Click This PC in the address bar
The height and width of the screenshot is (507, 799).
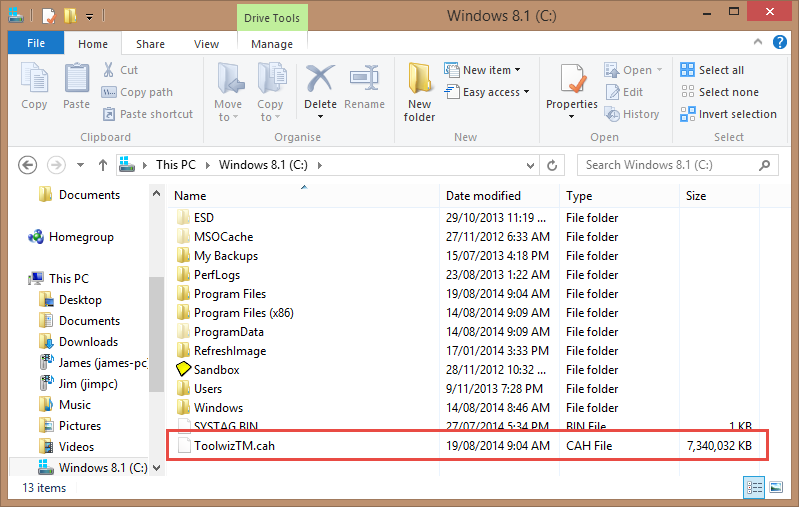pyautogui.click(x=176, y=165)
